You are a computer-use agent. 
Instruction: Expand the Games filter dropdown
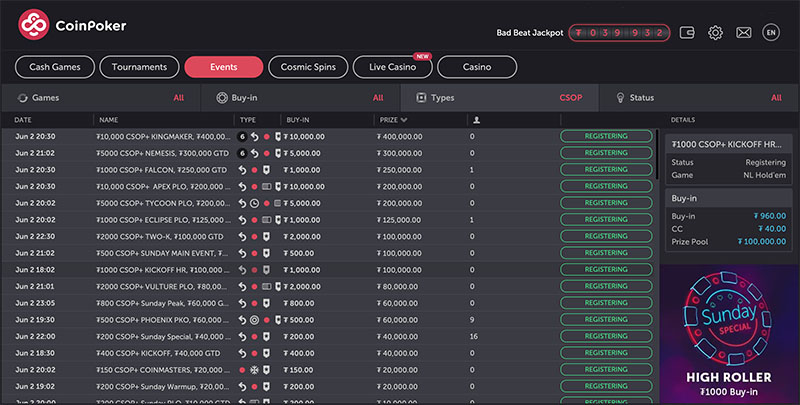(x=100, y=98)
